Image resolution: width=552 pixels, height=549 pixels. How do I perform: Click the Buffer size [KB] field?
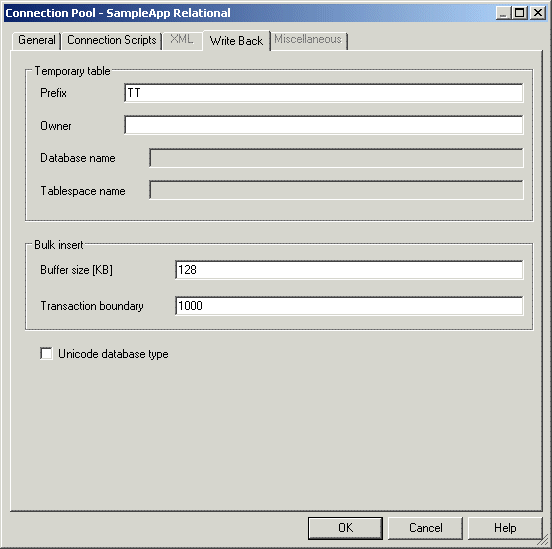[x=349, y=270]
